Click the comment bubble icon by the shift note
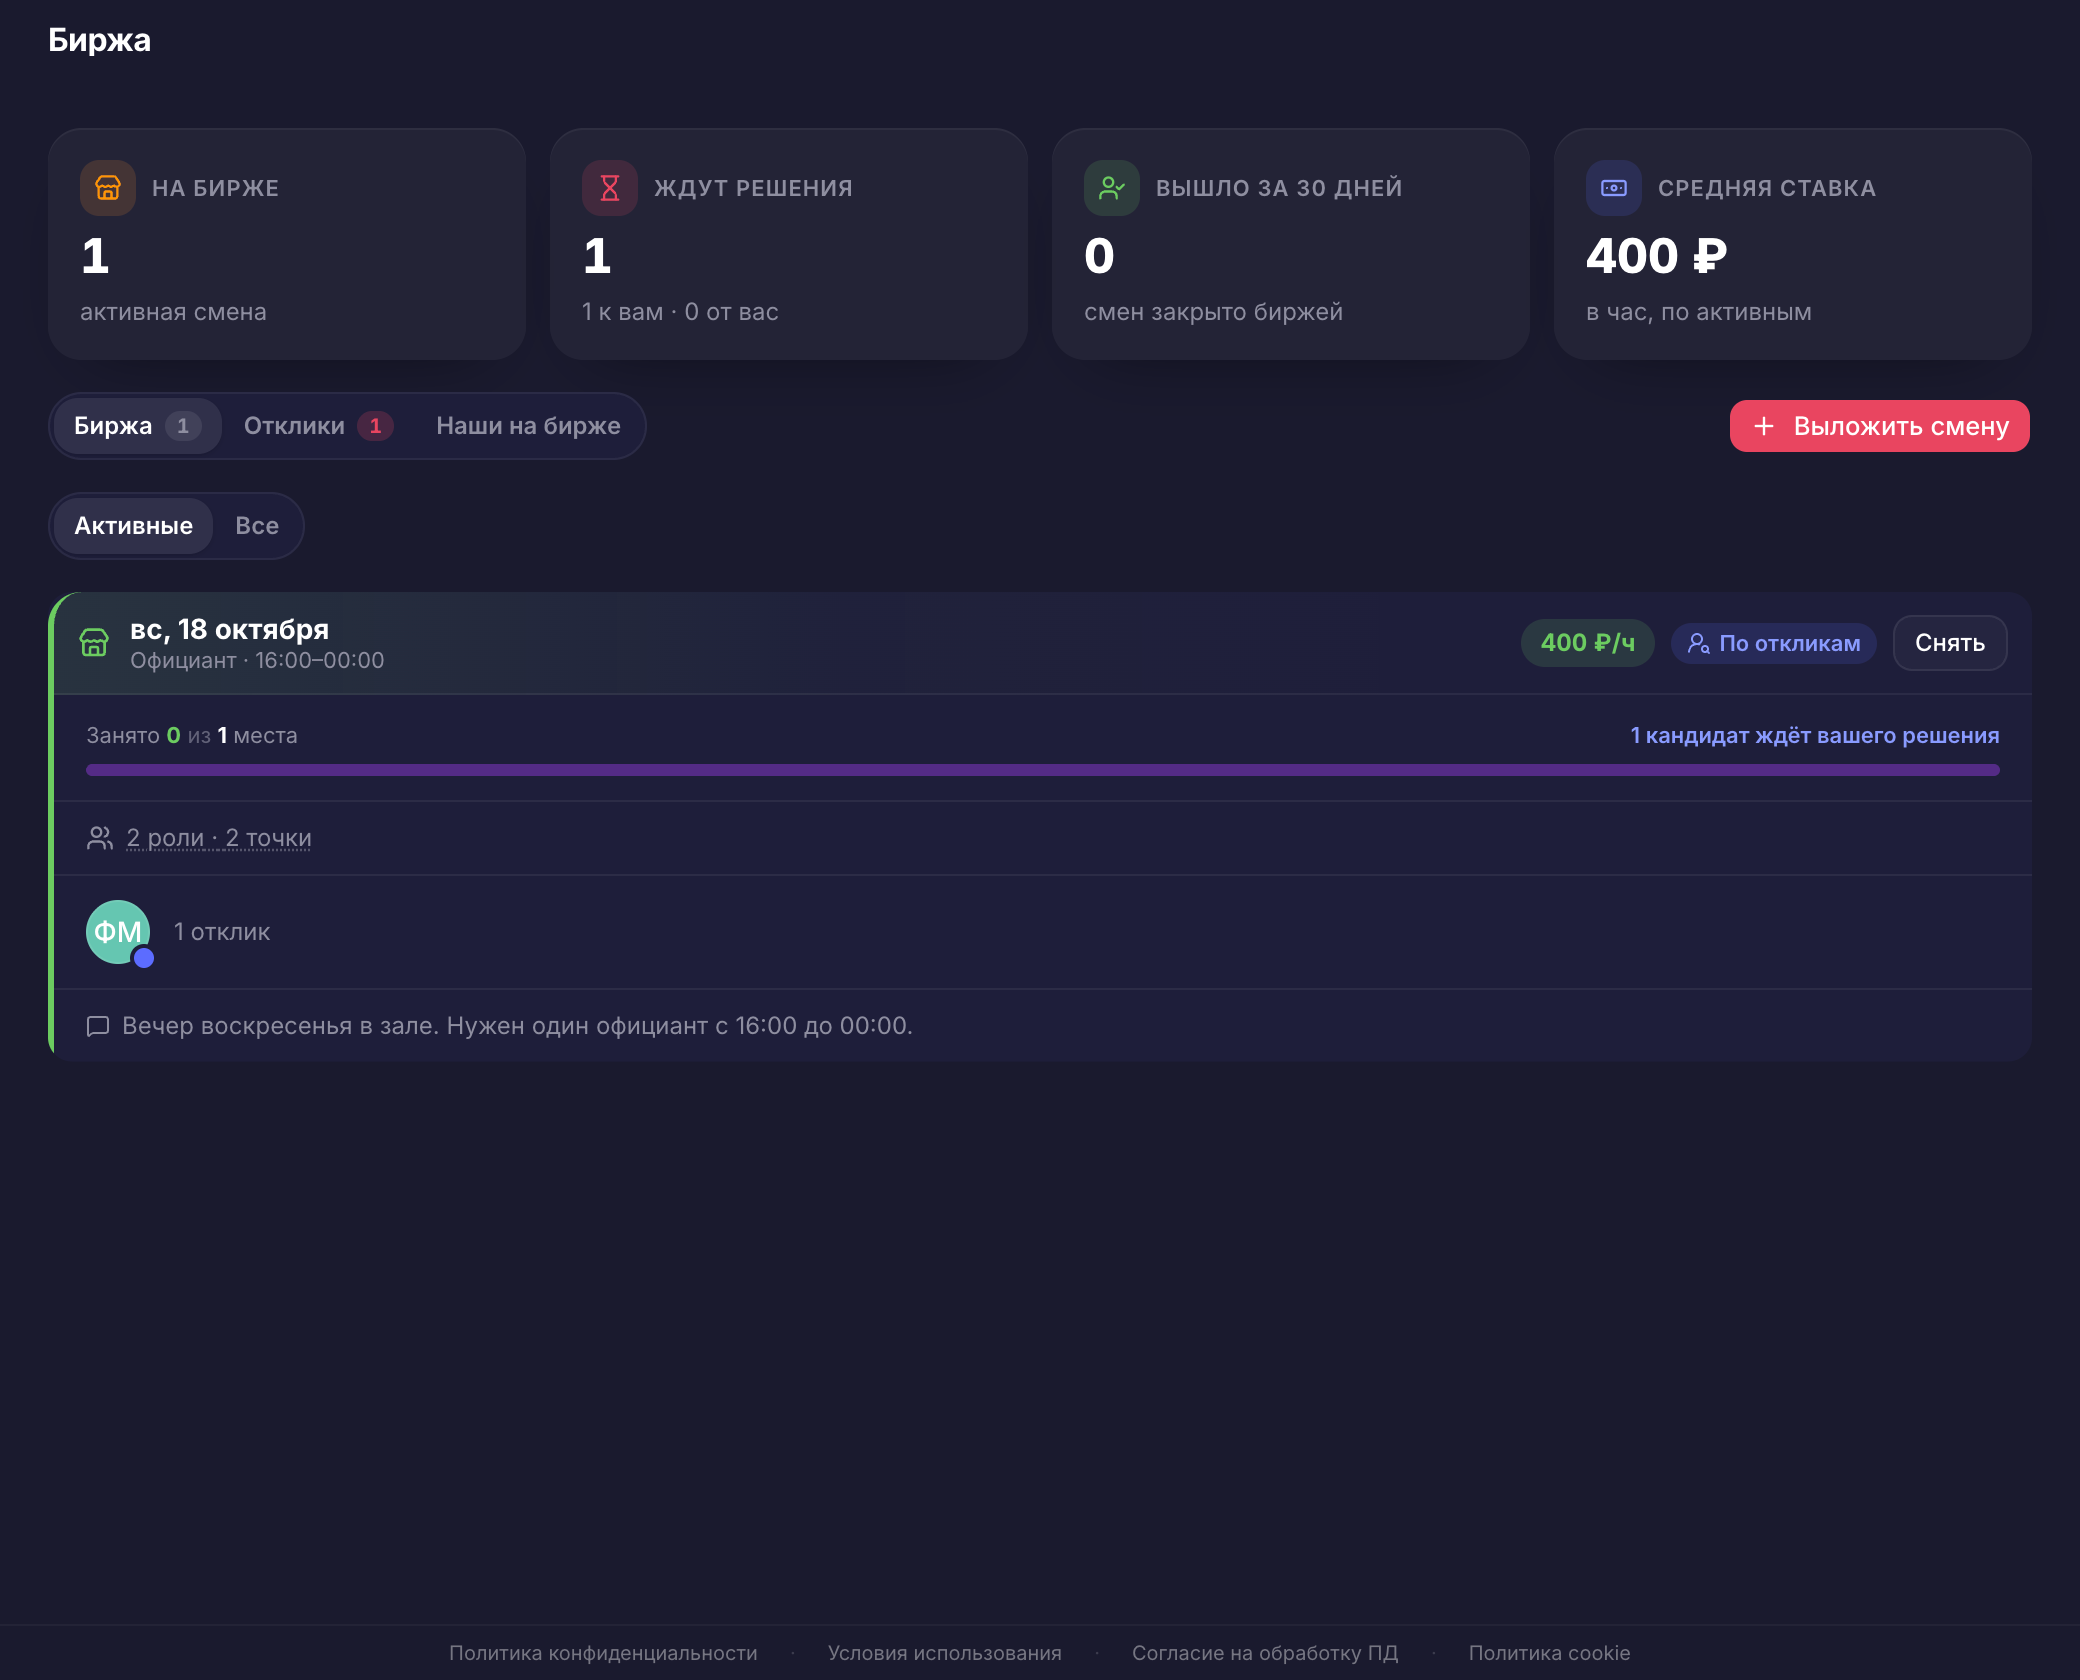The height and width of the screenshot is (1680, 2080). click(x=98, y=1026)
